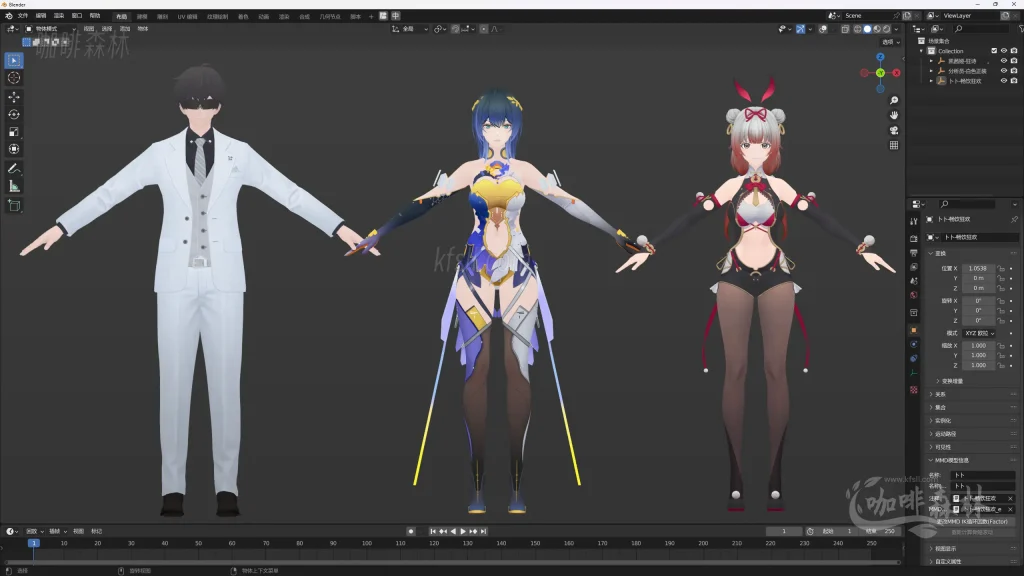Open the checkered Texture properties tab

tap(914, 390)
